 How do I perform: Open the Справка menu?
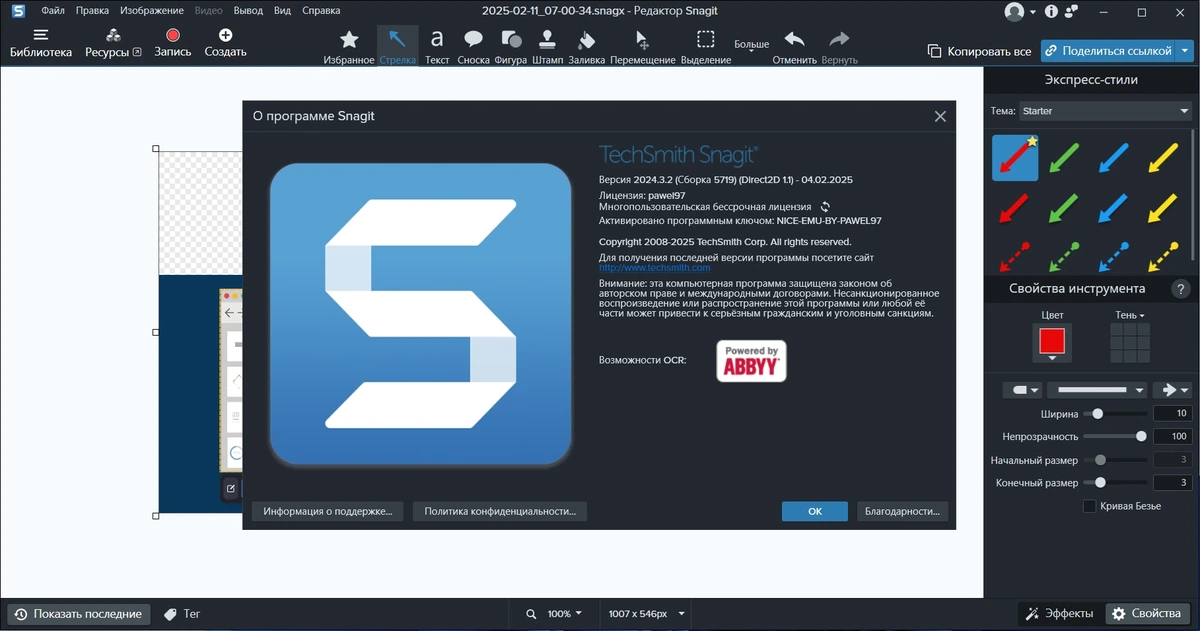320,11
